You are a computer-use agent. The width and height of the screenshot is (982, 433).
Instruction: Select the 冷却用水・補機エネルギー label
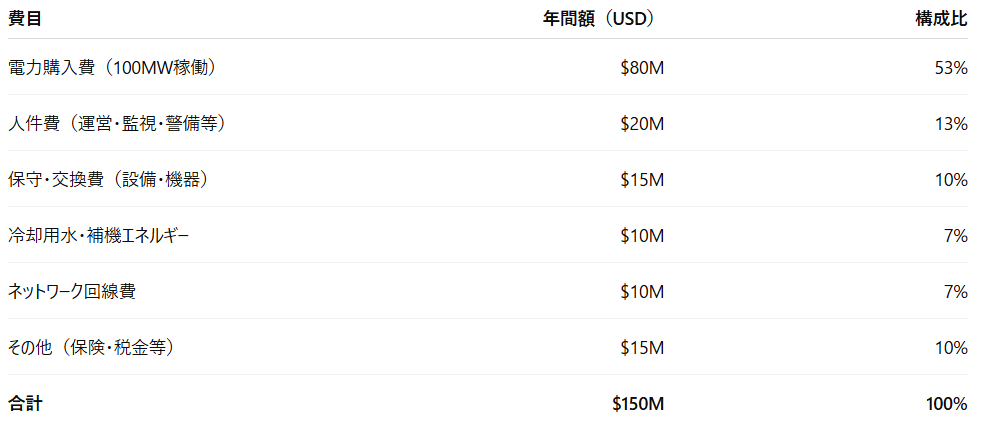[98, 236]
